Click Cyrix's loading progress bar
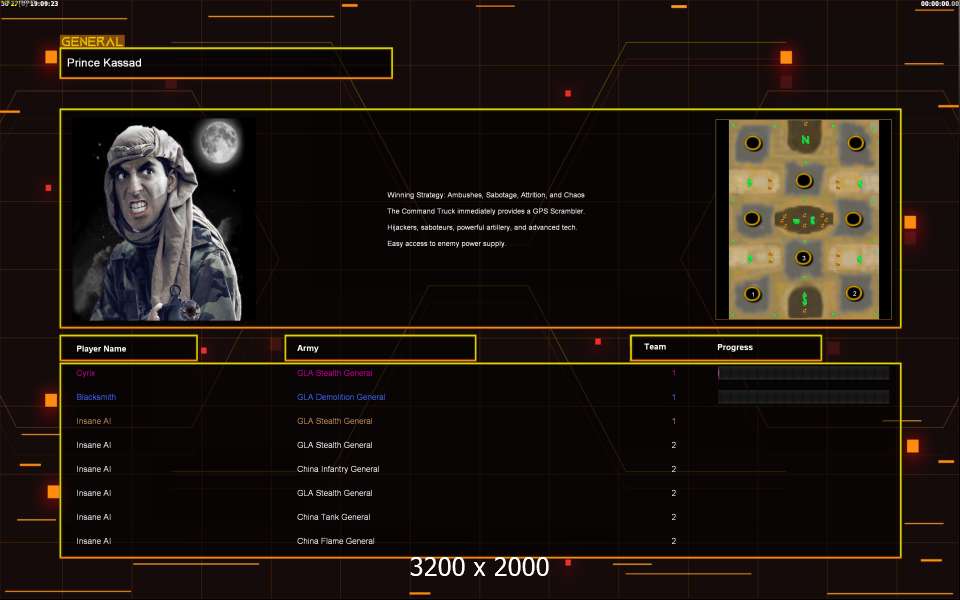 [x=803, y=373]
